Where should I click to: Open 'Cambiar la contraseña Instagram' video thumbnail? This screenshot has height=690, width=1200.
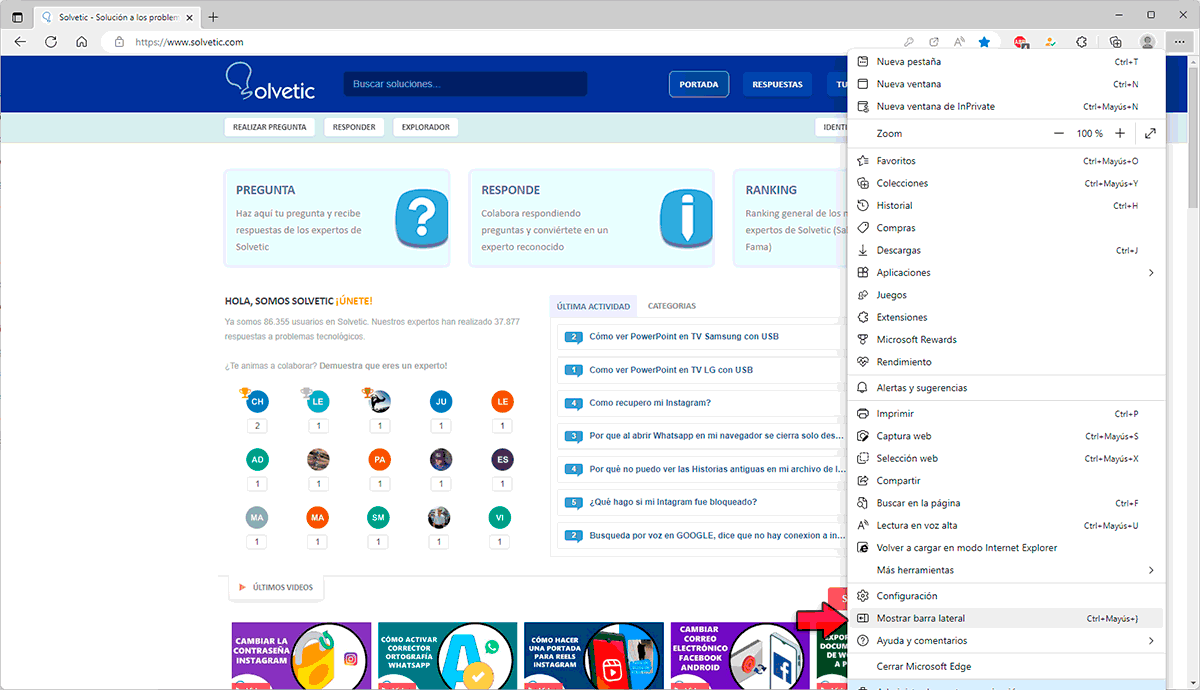[x=301, y=656]
